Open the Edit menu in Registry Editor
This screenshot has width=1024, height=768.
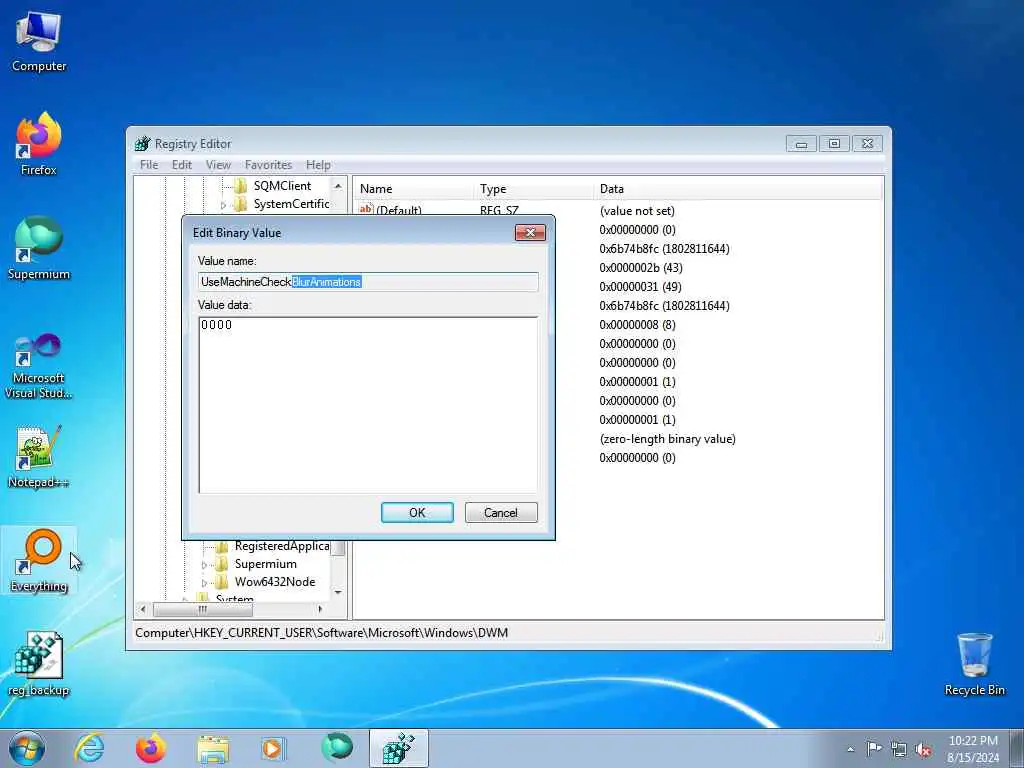(182, 165)
